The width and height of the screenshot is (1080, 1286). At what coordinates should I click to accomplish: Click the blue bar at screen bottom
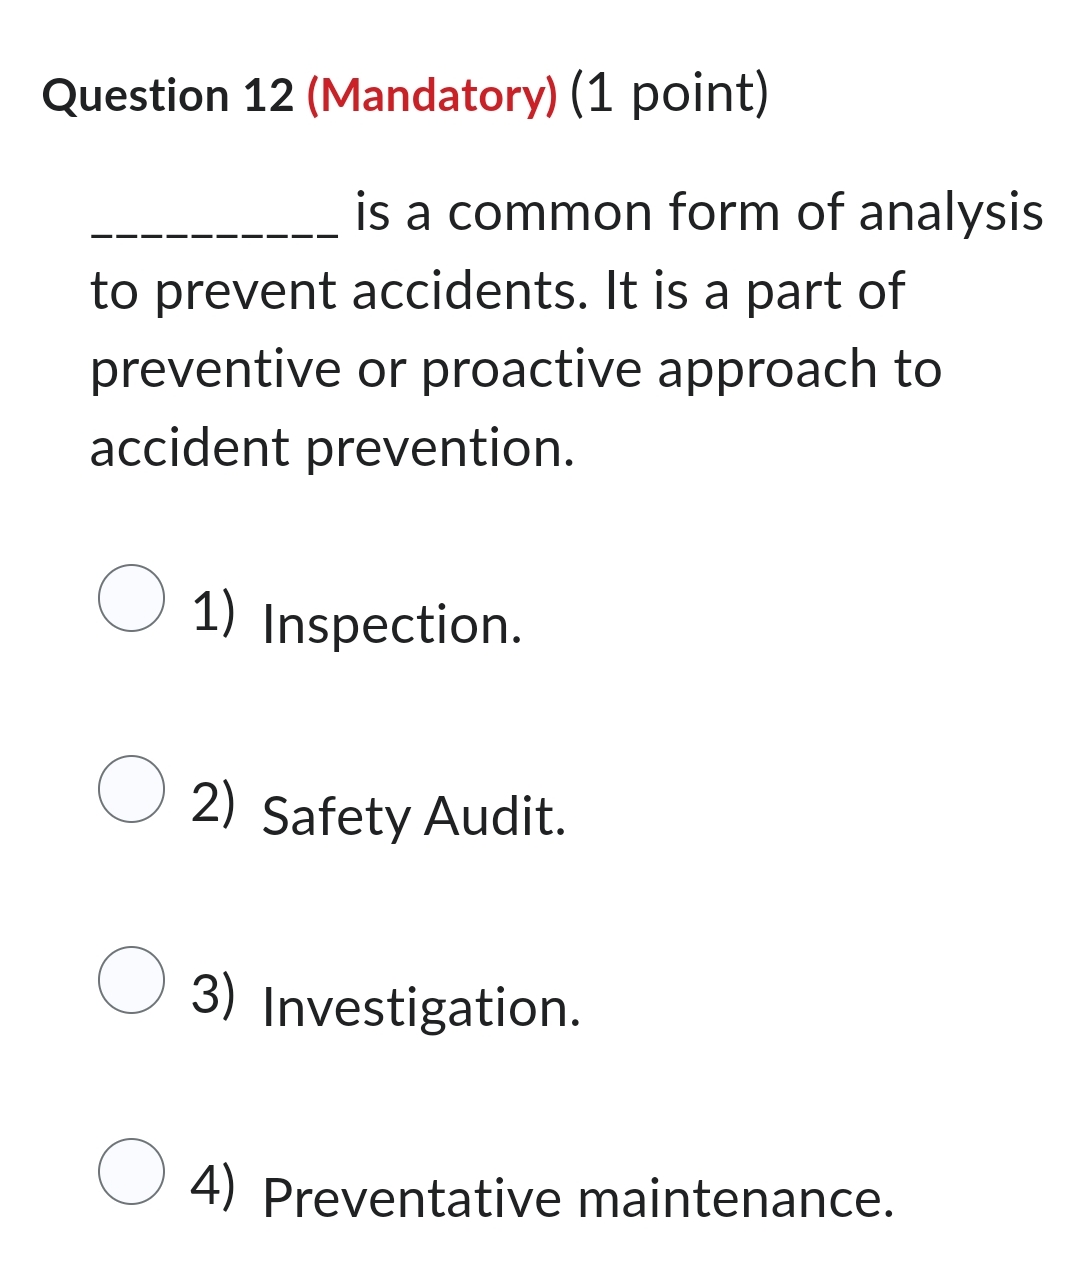click(x=540, y=1281)
